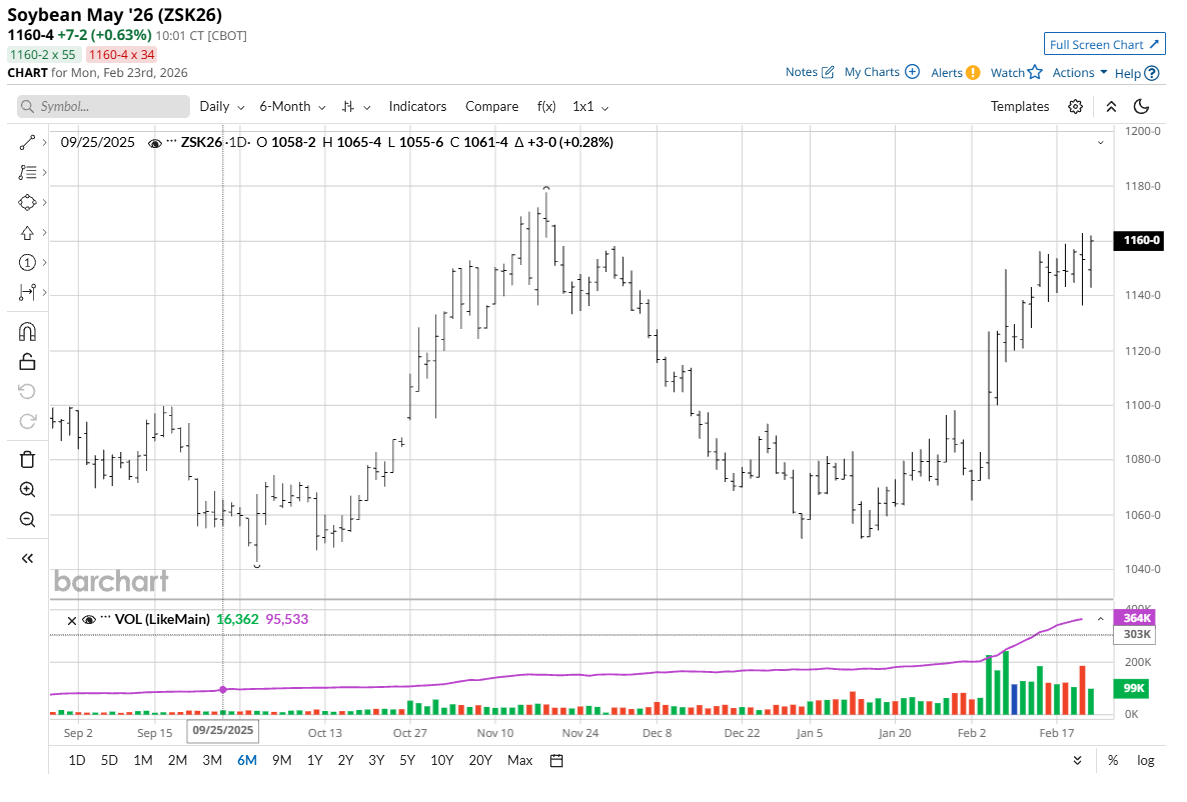Select the 20Y time range
Viewport: 1187px width, 802px height.
[x=481, y=760]
